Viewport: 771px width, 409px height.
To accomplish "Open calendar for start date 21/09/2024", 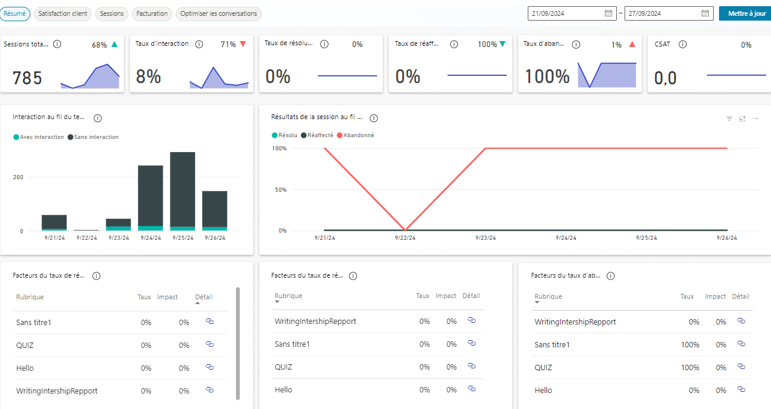I will 608,14.
